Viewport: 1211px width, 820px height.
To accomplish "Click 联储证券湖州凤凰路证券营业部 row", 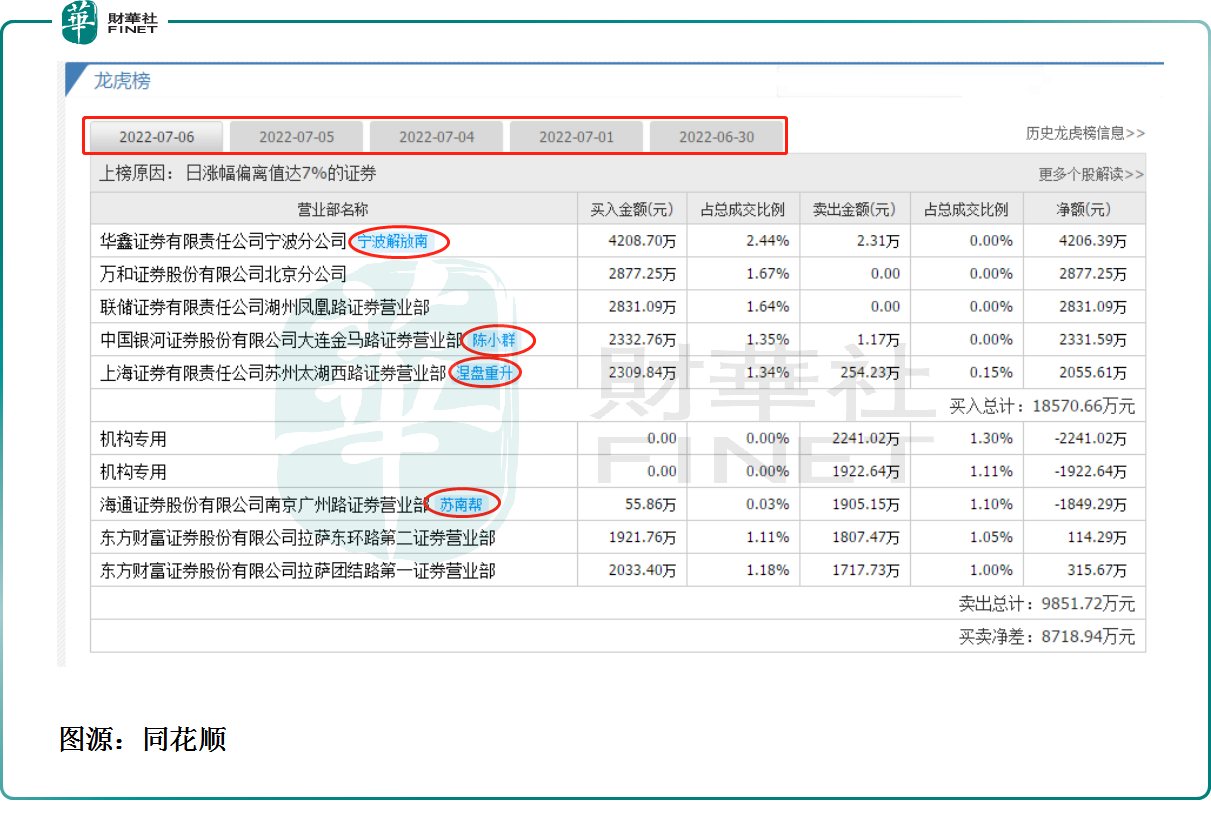I will coord(264,307).
